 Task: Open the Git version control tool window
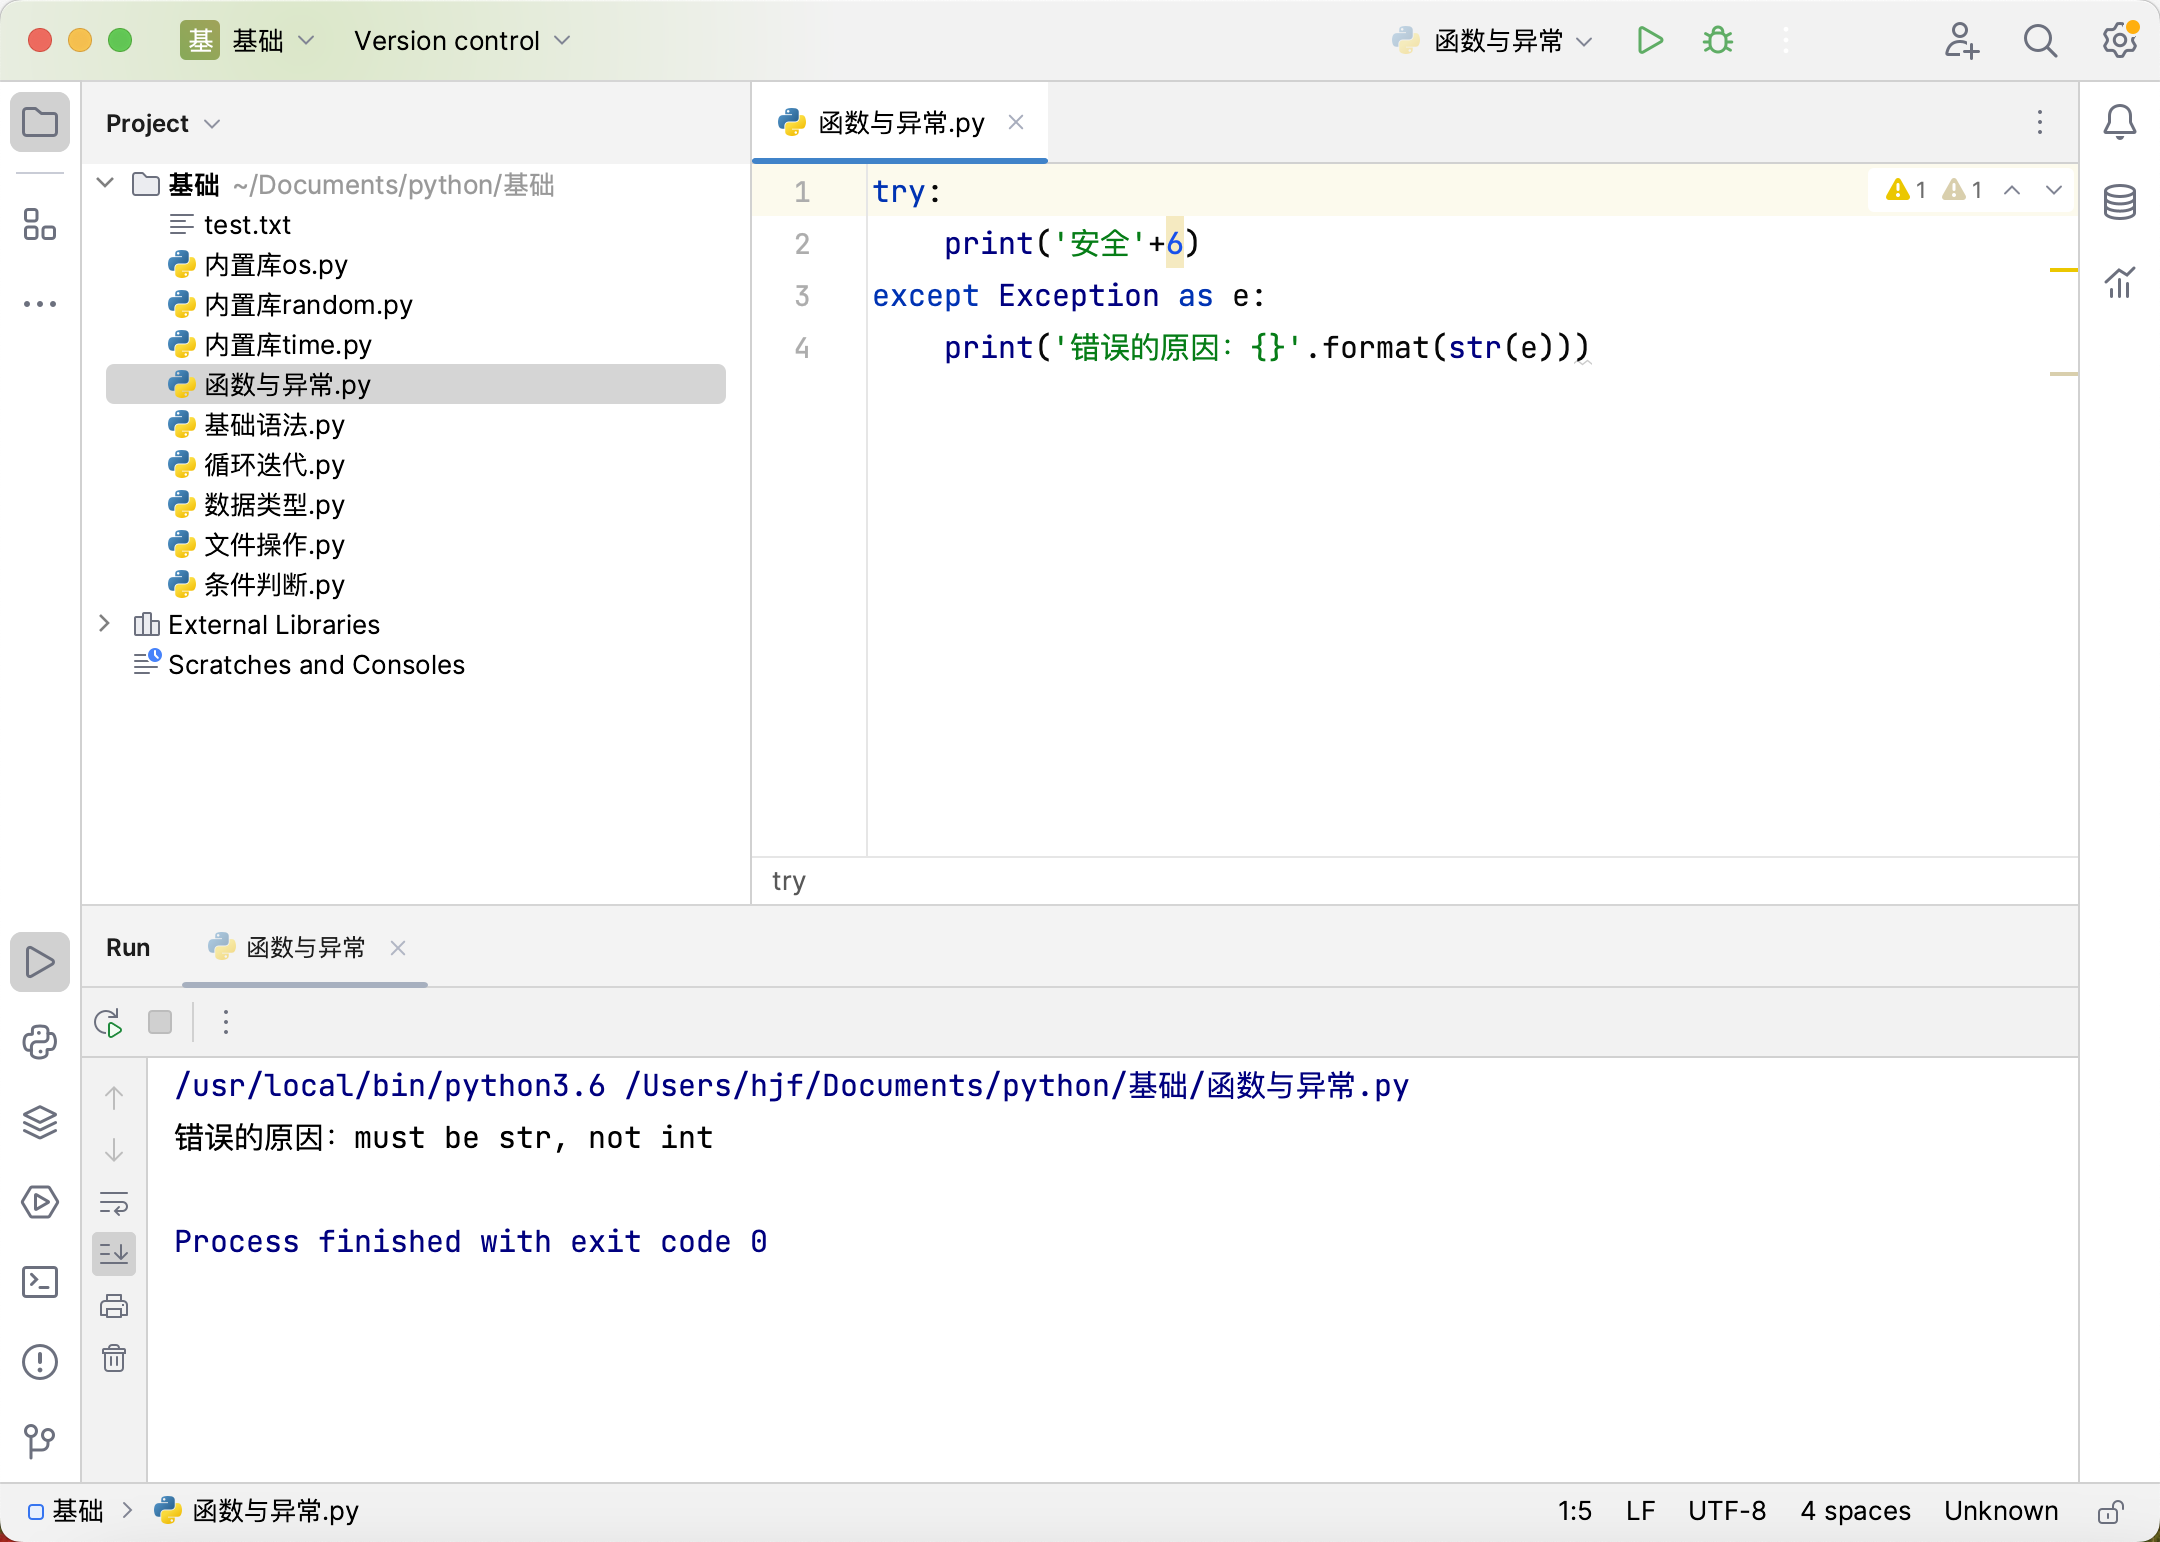click(x=40, y=1441)
